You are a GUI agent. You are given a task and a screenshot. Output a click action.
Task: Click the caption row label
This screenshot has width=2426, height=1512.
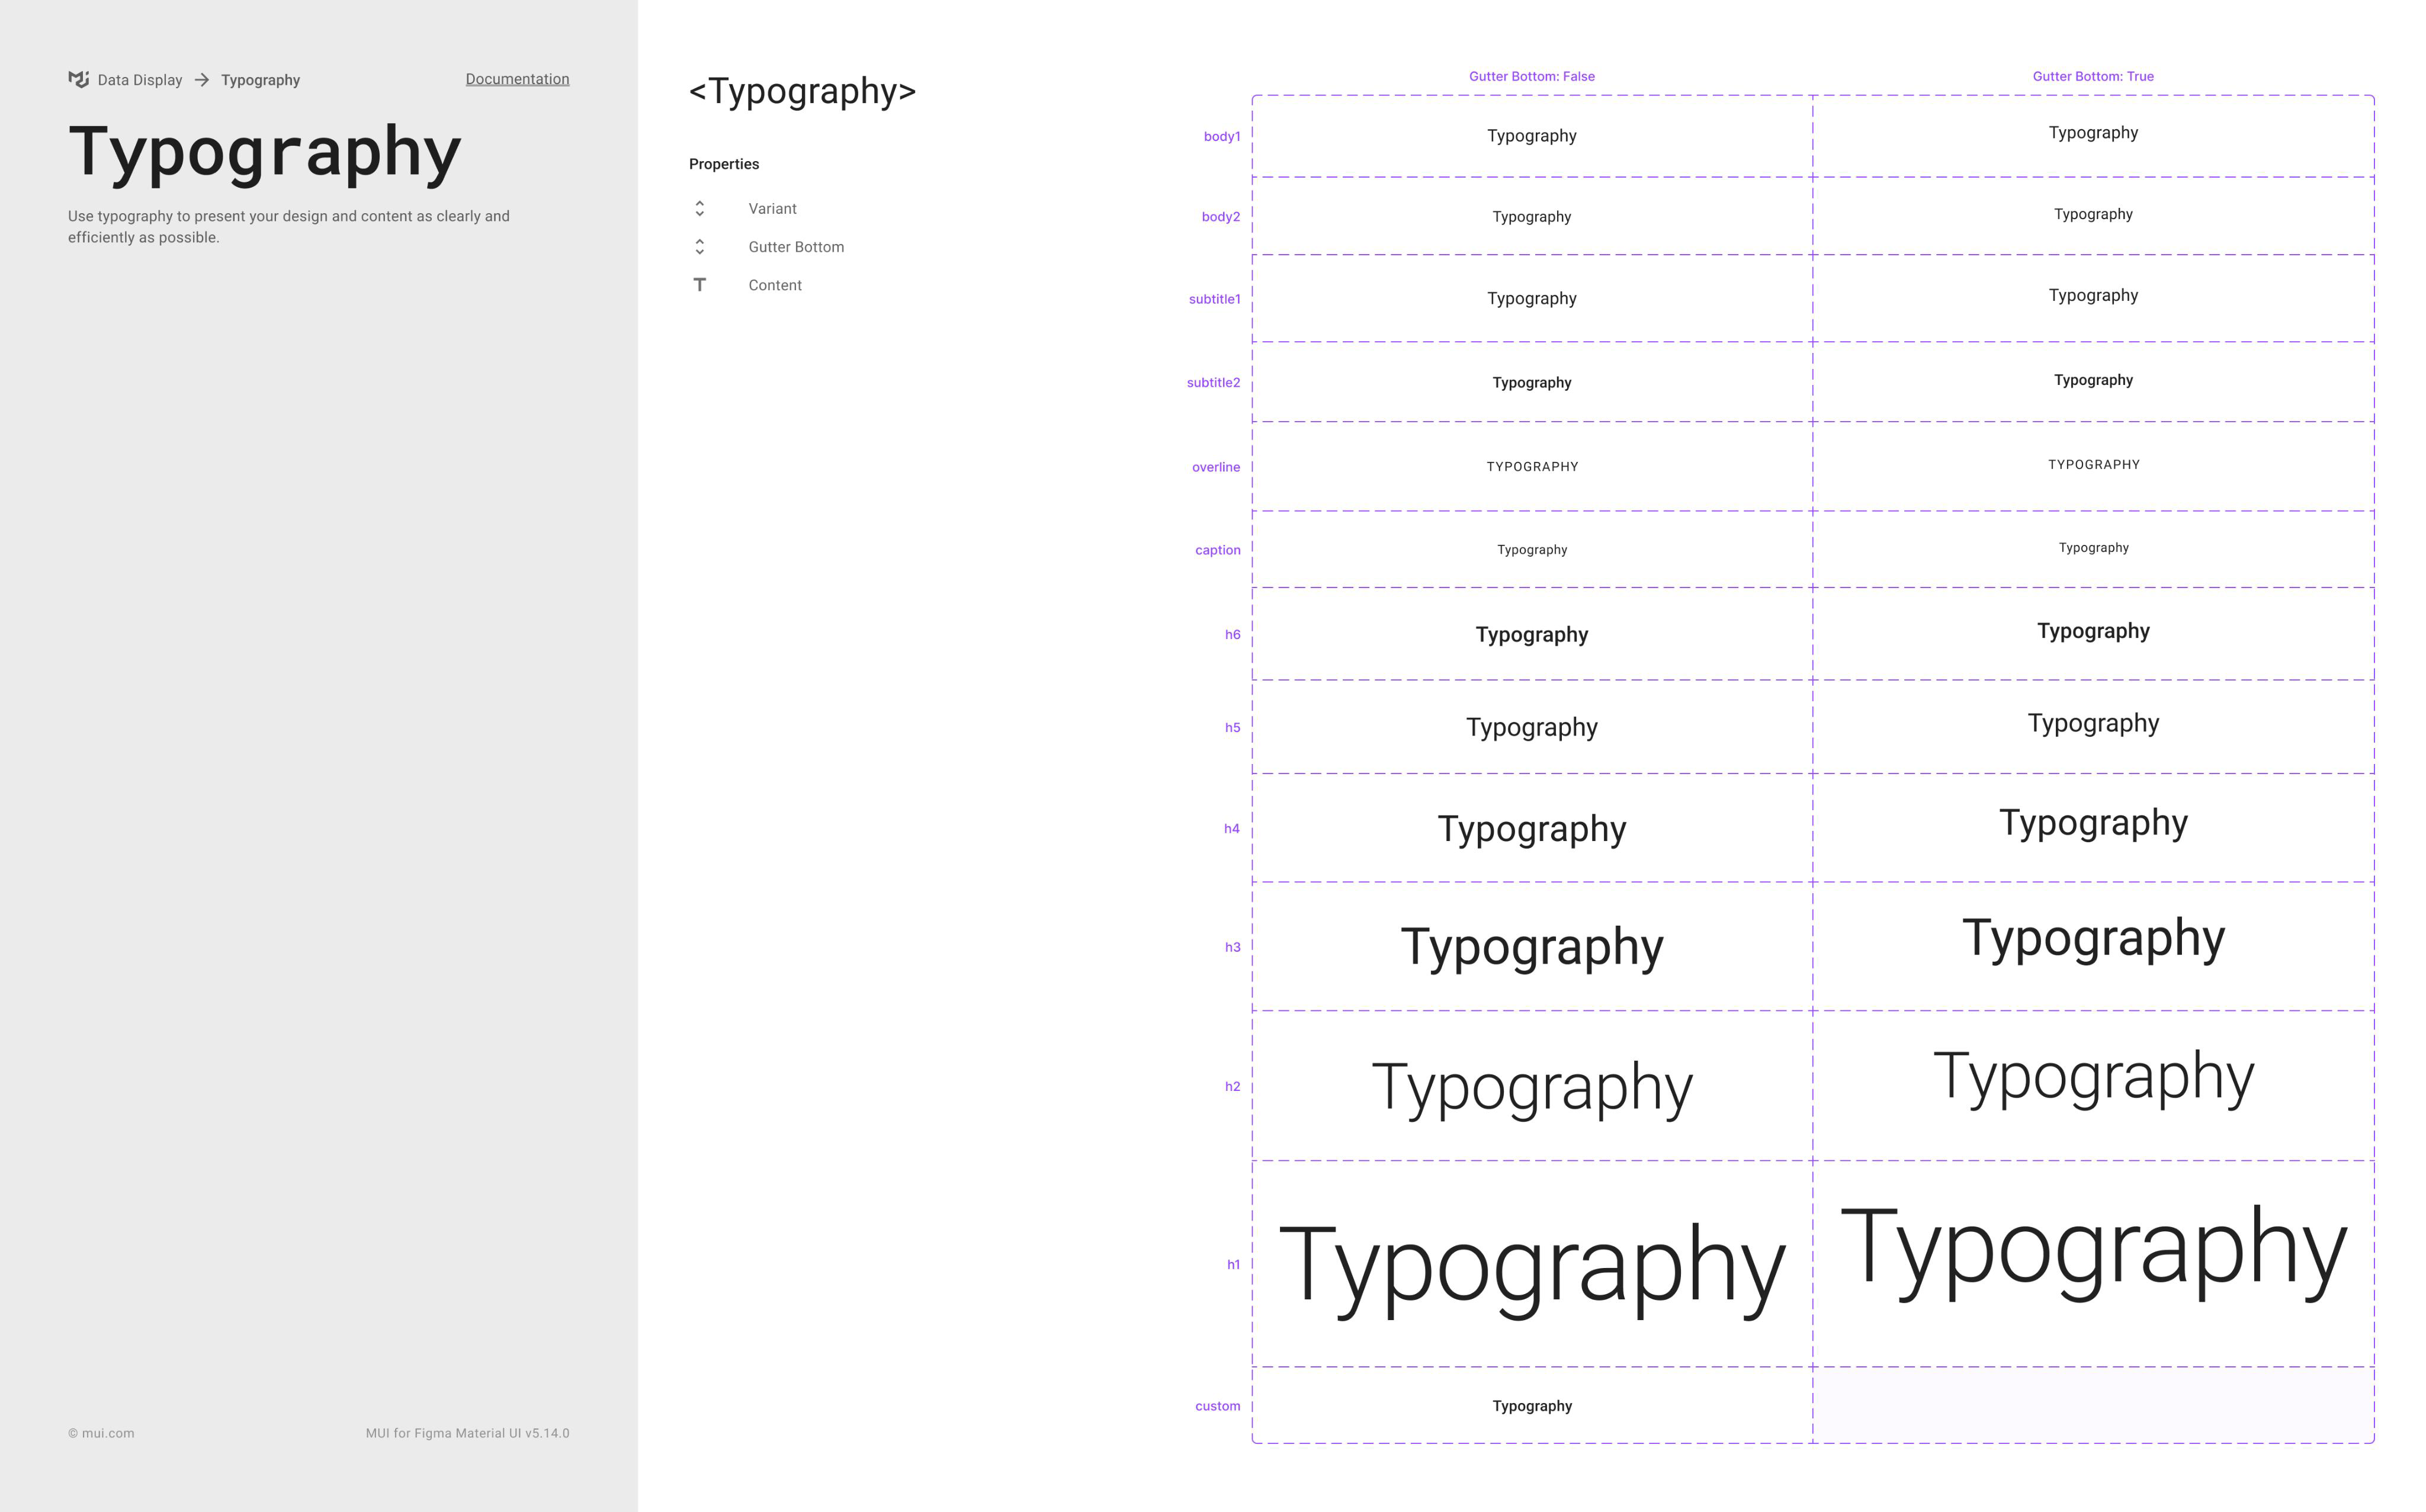click(x=1218, y=550)
